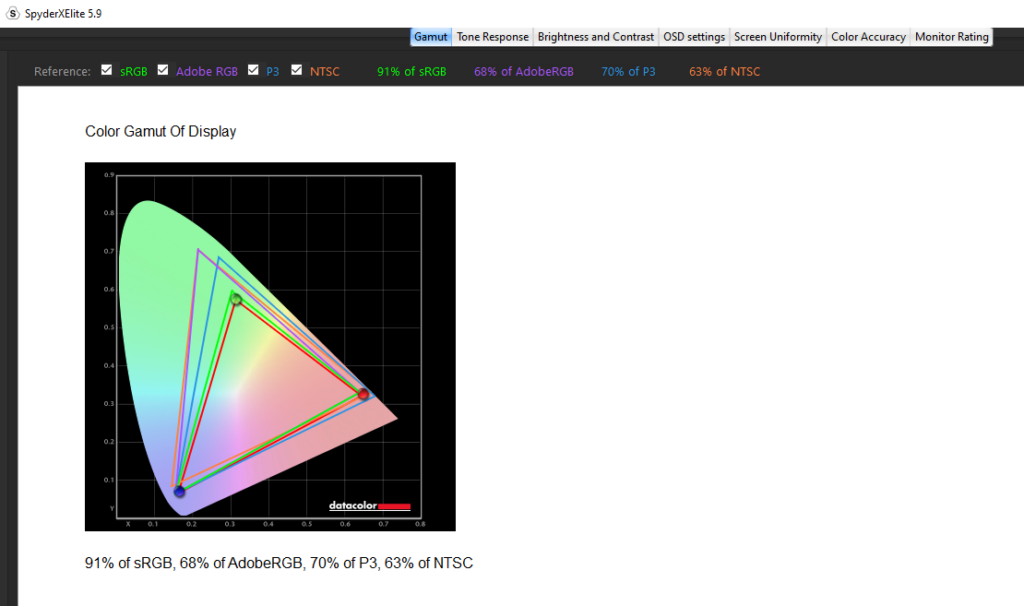
Task: Toggle the NTSC reference checkbox
Action: (297, 71)
